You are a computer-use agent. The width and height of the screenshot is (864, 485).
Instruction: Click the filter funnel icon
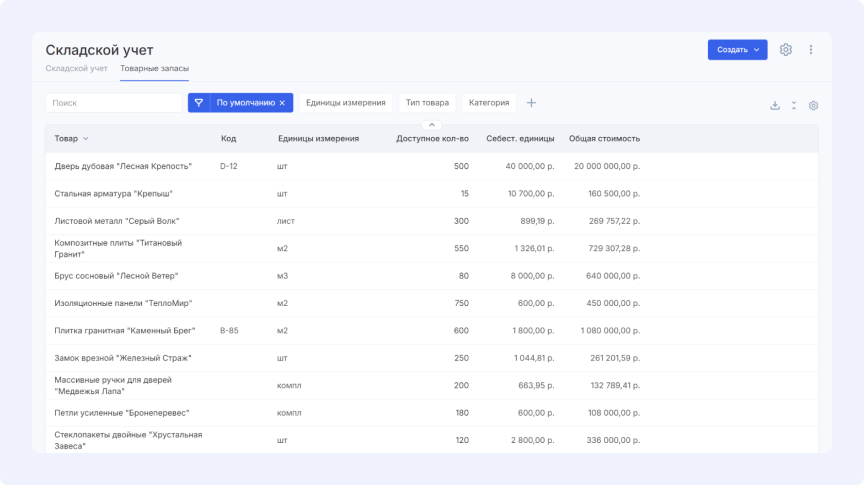[x=199, y=103]
